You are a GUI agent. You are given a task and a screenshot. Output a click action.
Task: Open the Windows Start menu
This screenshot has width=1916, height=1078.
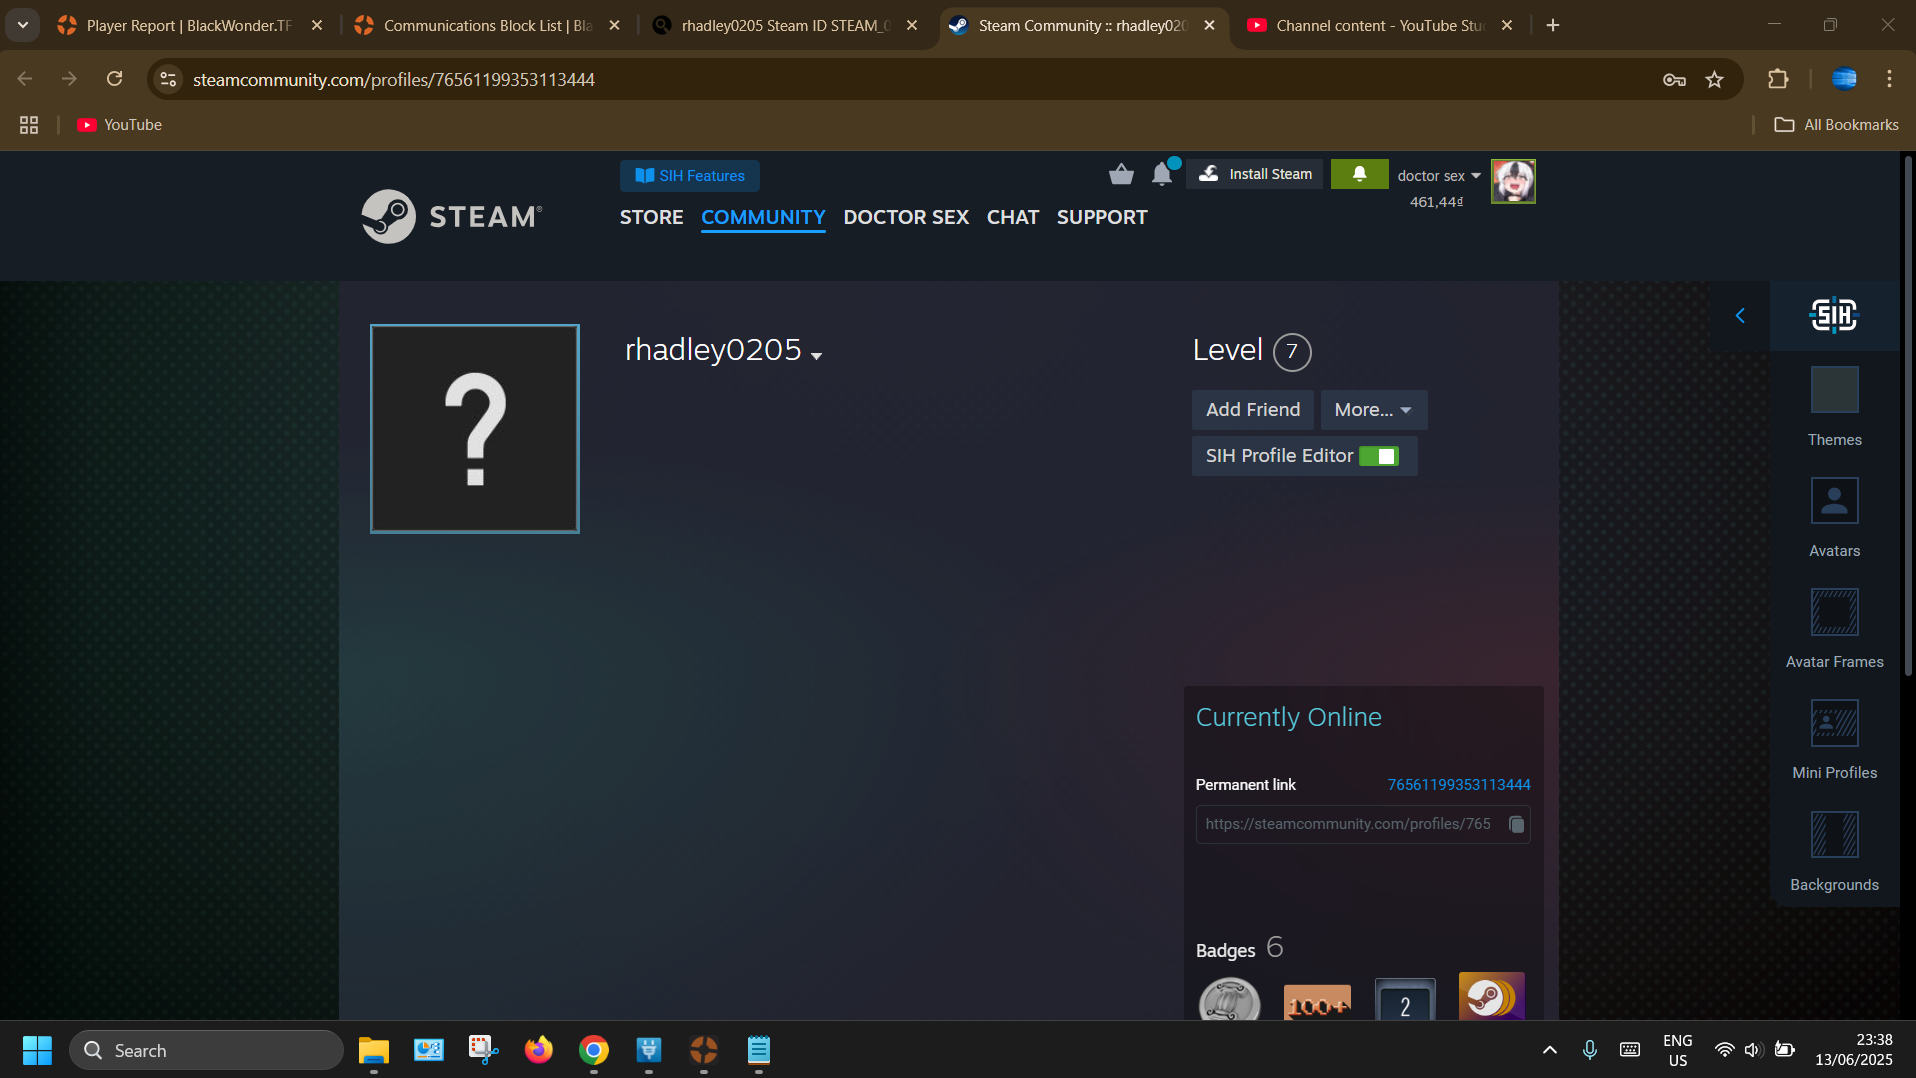pos(37,1050)
